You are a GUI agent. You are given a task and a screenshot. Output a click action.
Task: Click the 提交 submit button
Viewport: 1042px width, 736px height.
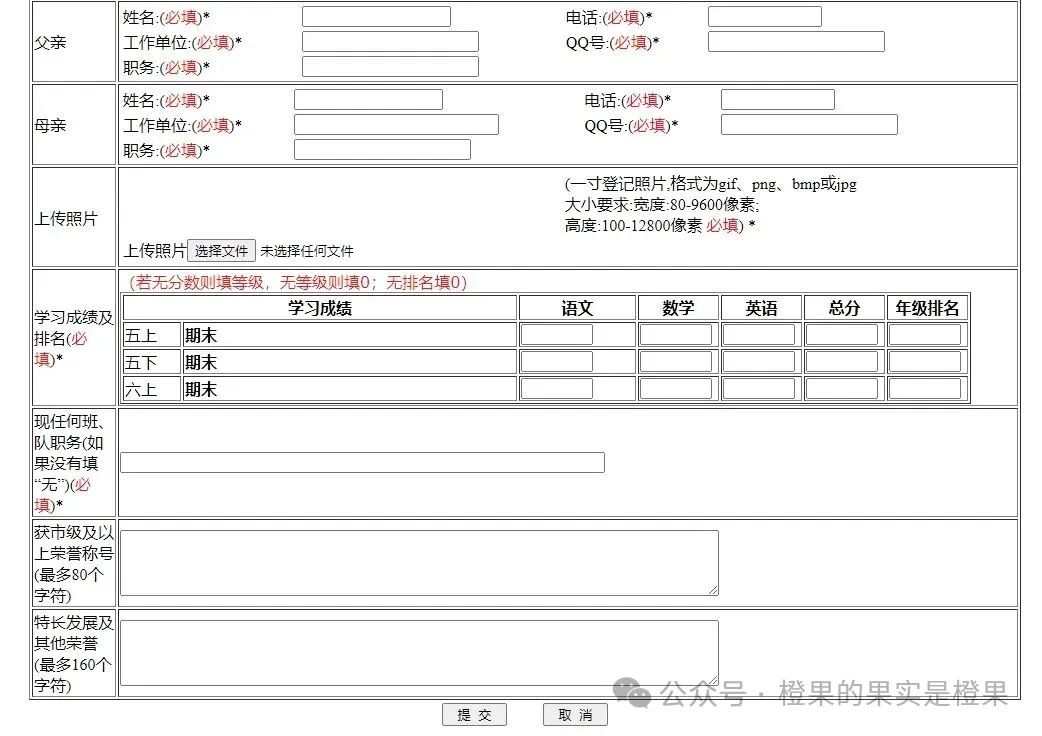pyautogui.click(x=474, y=715)
